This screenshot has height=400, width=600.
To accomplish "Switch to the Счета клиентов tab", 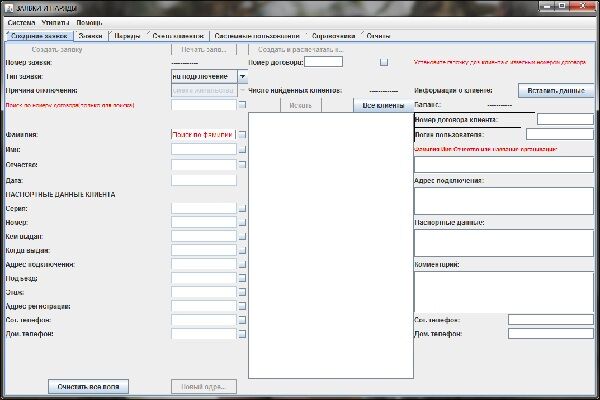I will click(178, 36).
